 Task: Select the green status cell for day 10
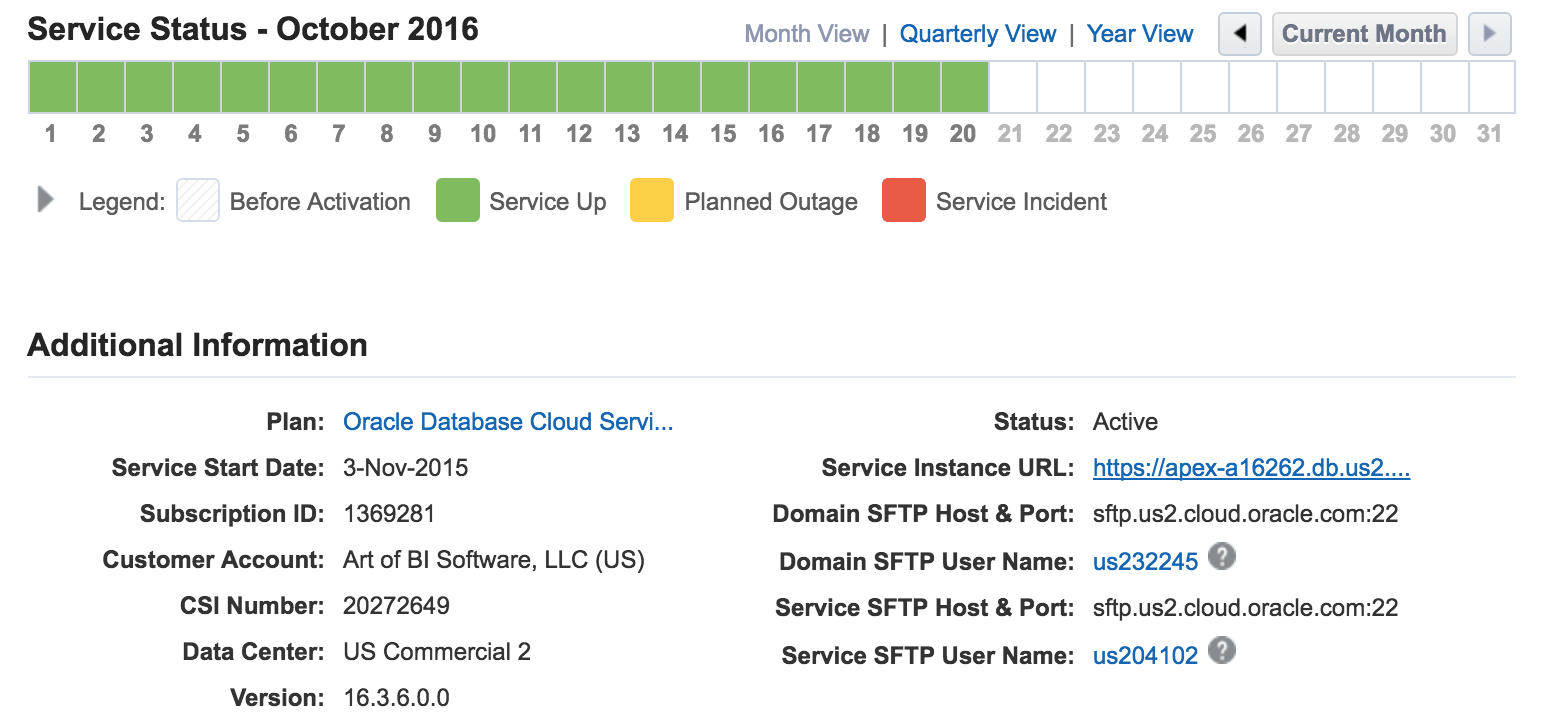[485, 87]
